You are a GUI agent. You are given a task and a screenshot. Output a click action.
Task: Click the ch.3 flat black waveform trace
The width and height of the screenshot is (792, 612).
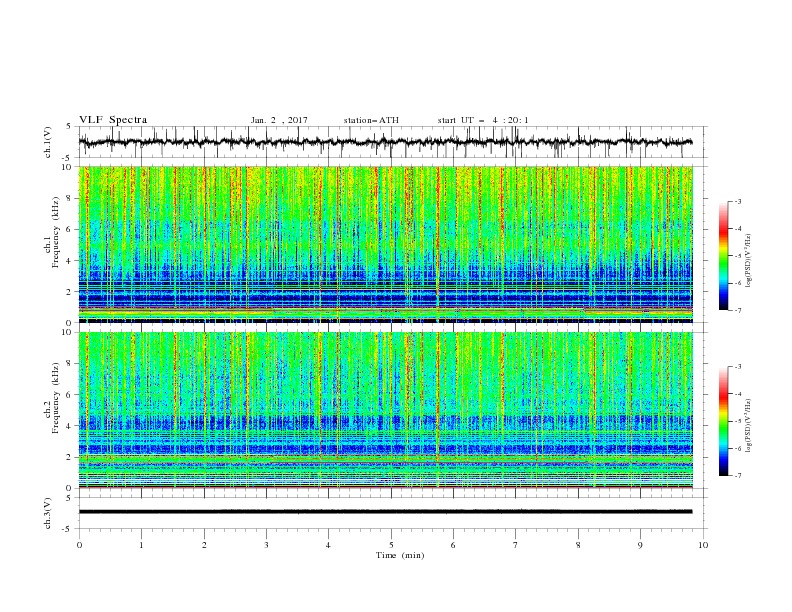pyautogui.click(x=386, y=512)
